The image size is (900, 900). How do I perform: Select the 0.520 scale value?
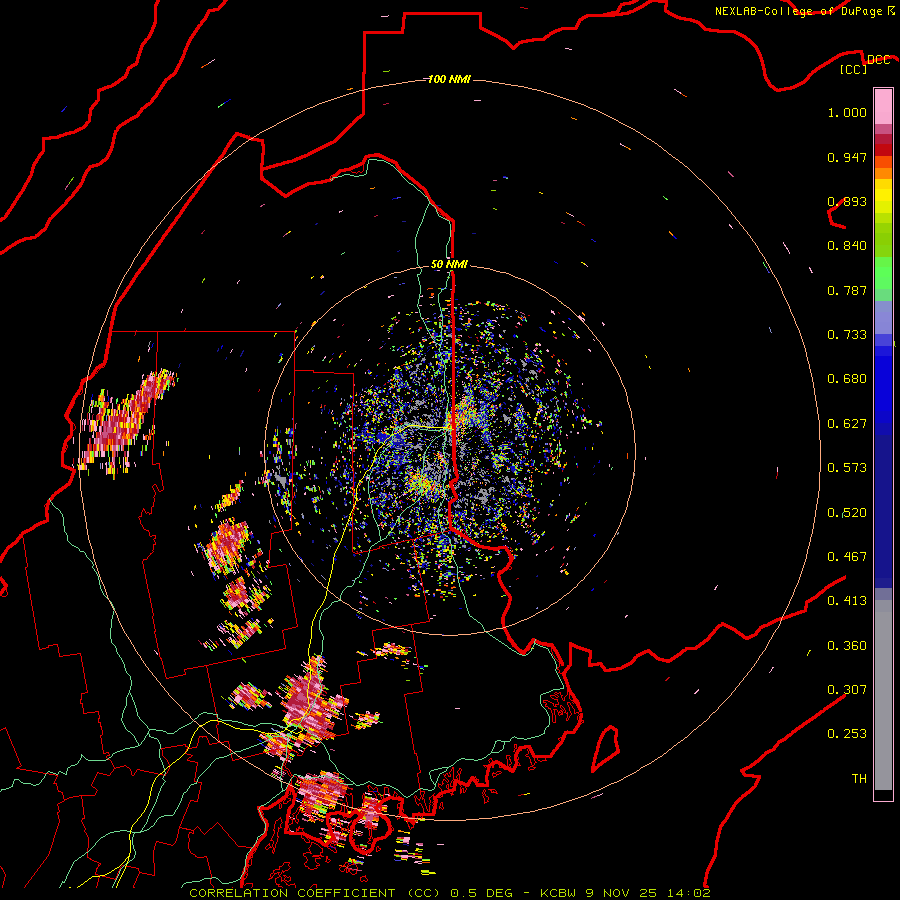click(847, 513)
